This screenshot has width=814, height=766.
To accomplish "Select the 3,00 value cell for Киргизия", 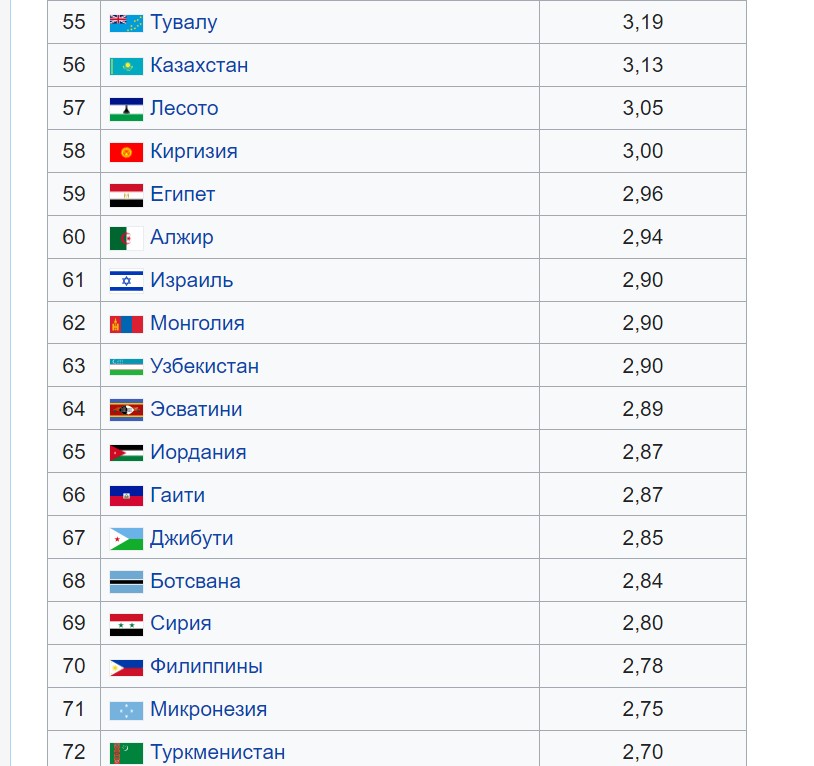I will click(643, 151).
